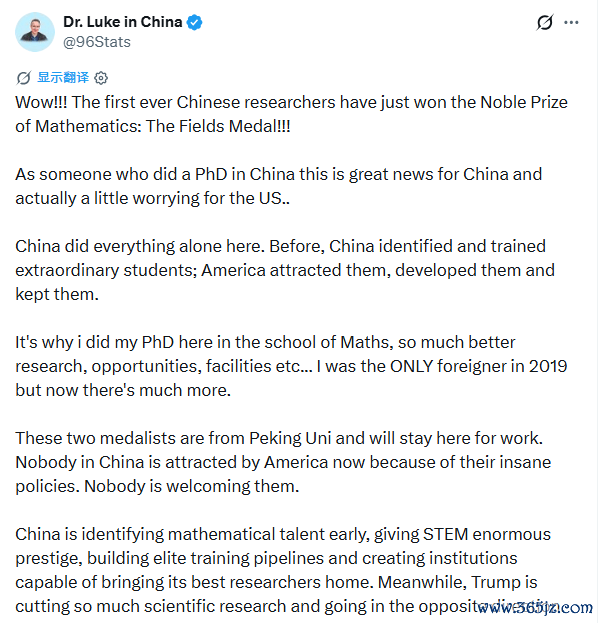Open translation settings gear icon
Screen dimensions: 600x623
click(x=101, y=78)
